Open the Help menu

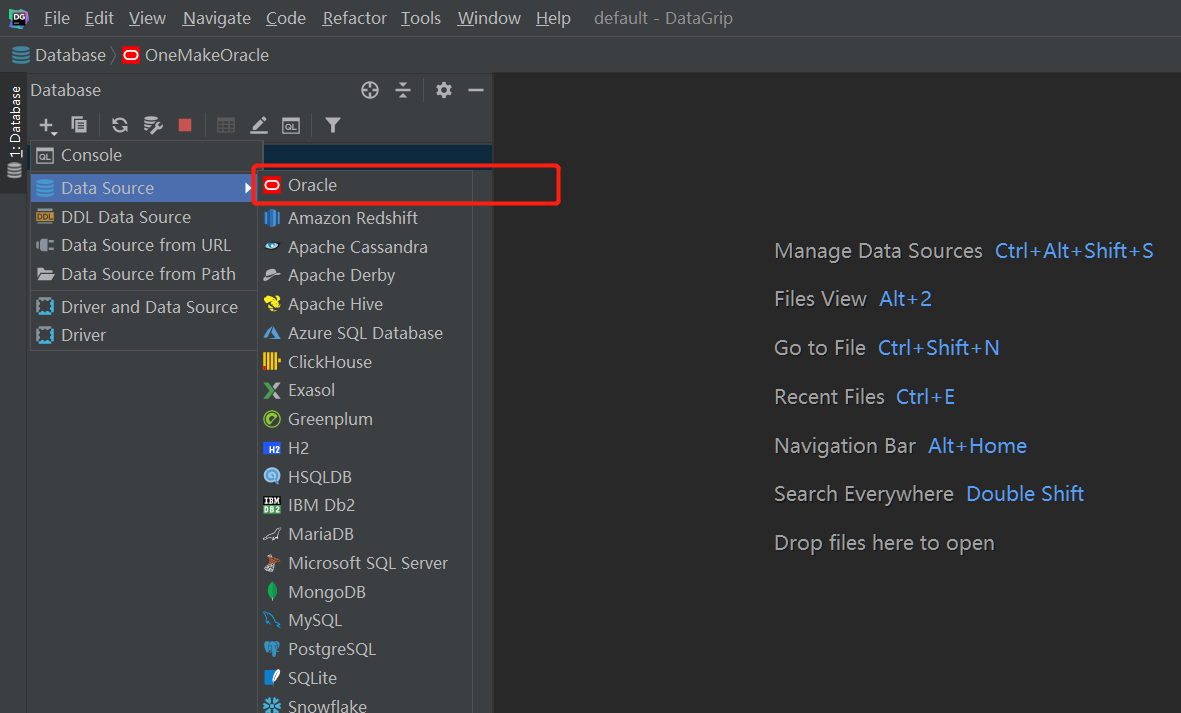click(553, 18)
